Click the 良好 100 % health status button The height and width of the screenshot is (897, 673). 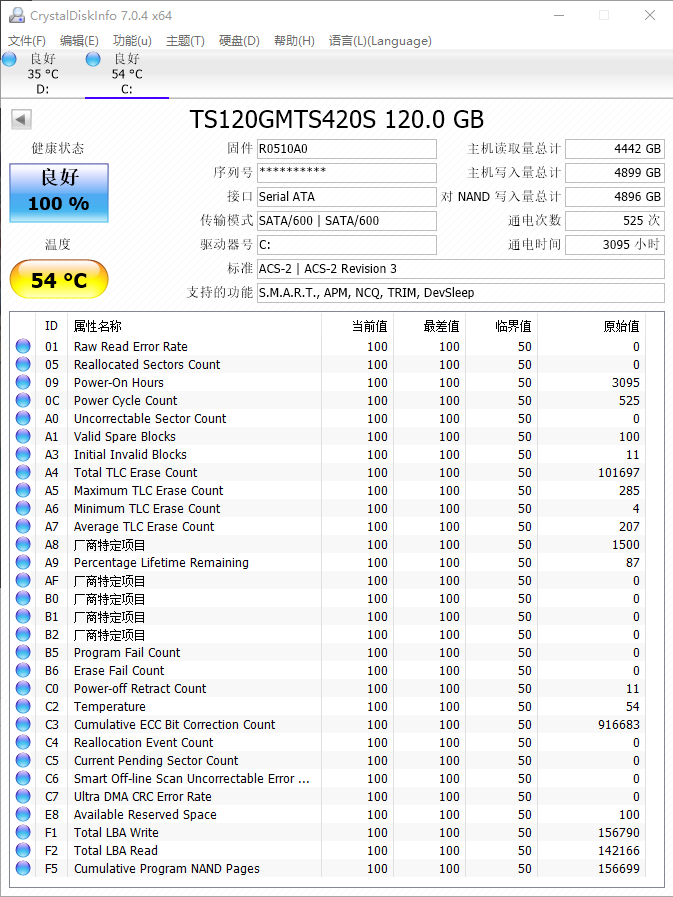coord(59,193)
